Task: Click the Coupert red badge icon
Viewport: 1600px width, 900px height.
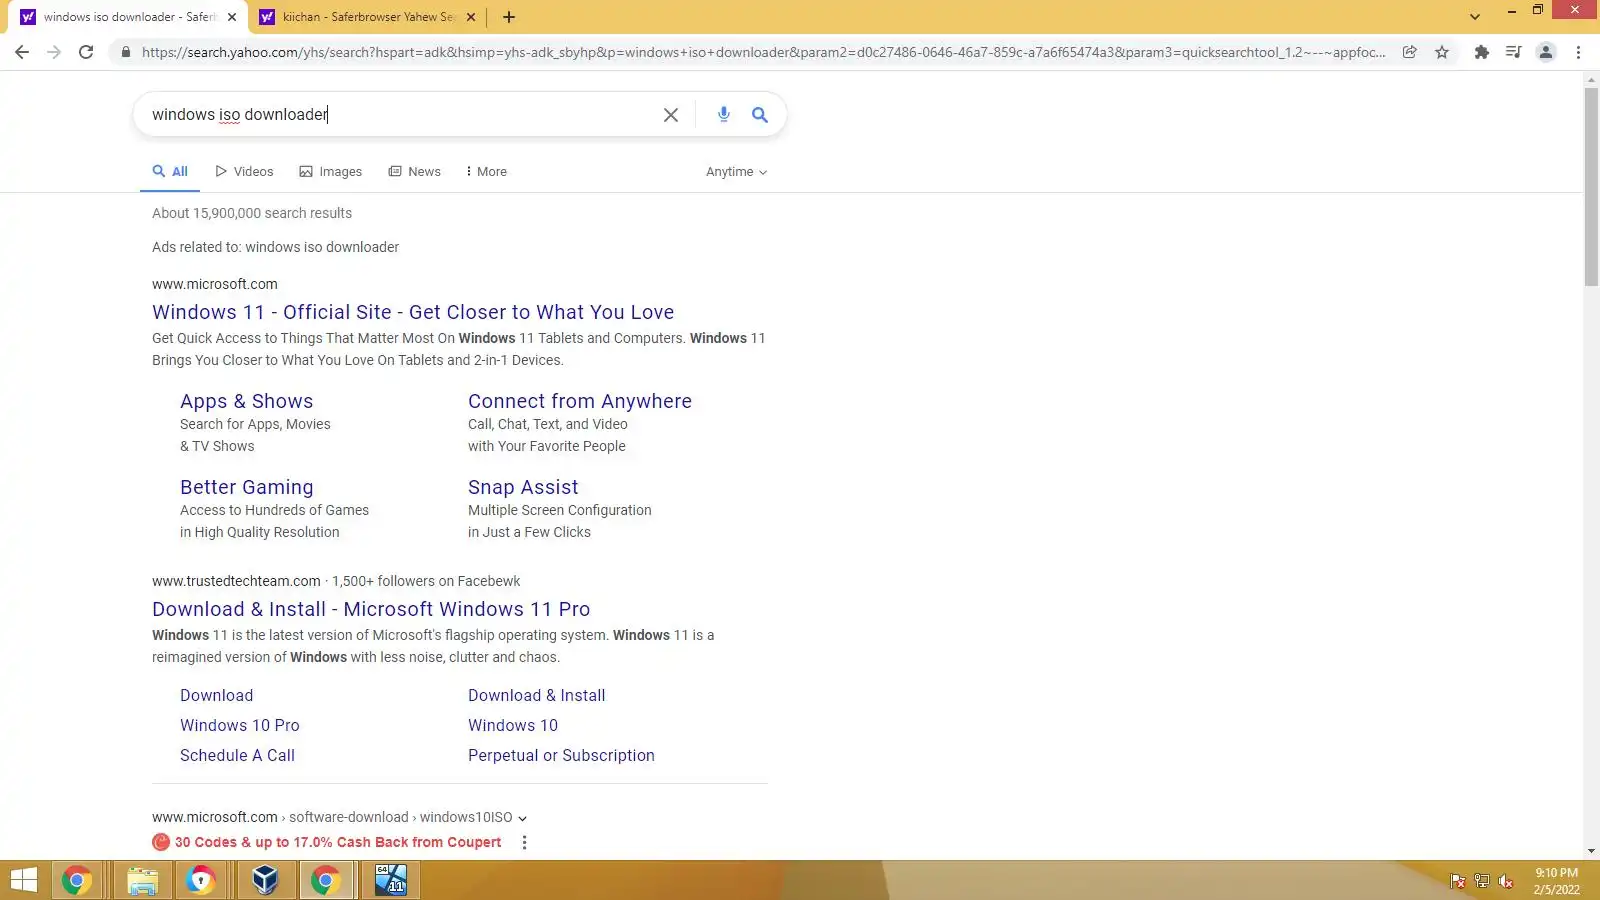Action: click(161, 842)
